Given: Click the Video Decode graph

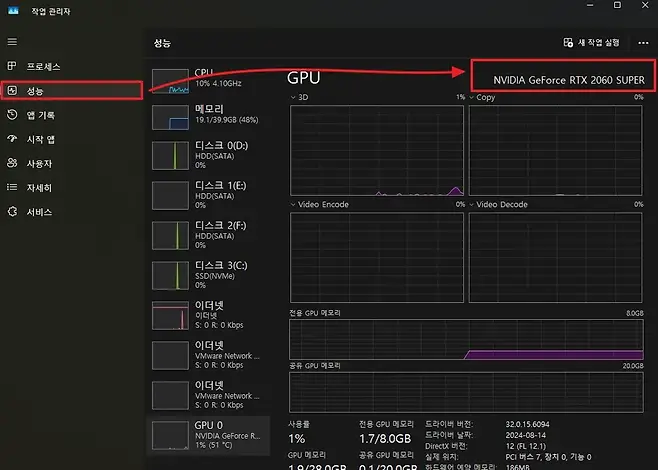Looking at the screenshot, I should (555, 258).
